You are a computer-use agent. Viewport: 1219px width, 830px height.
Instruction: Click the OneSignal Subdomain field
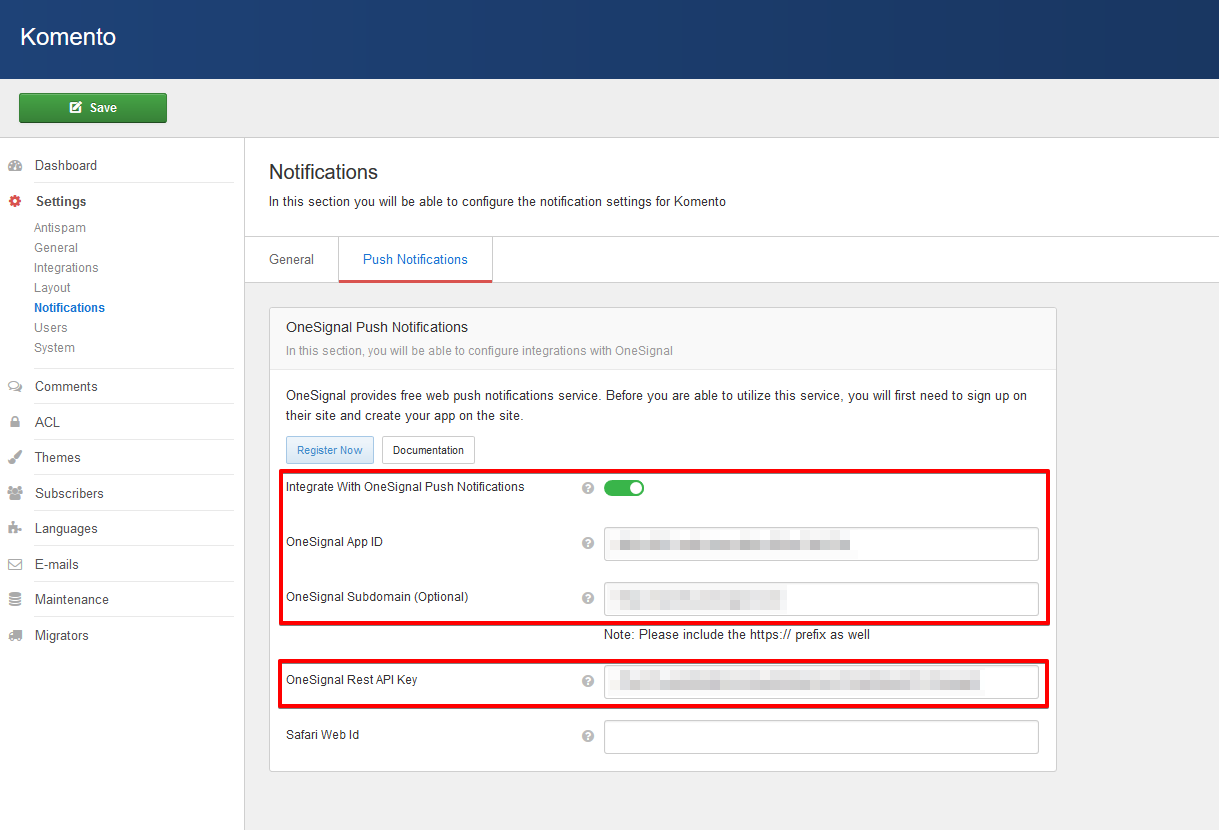(821, 599)
